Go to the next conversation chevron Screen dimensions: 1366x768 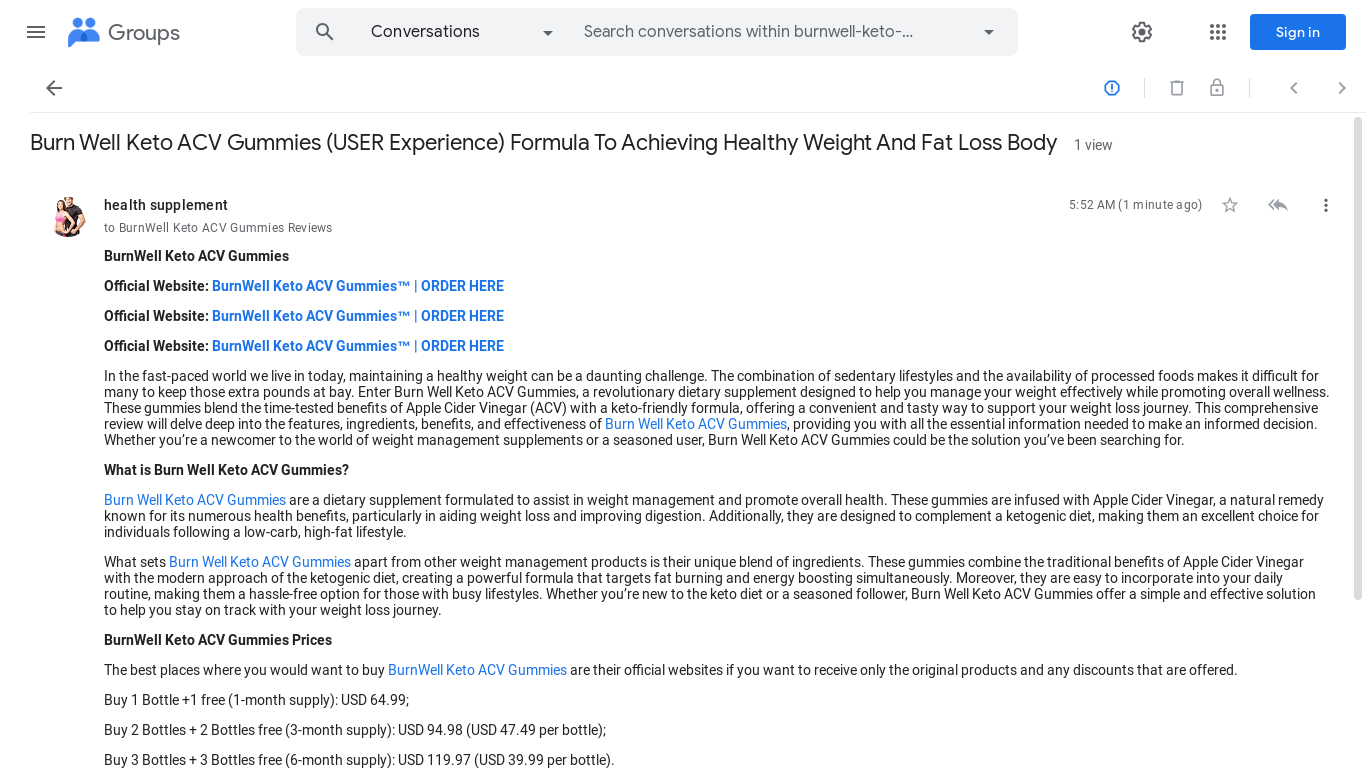[x=1342, y=88]
